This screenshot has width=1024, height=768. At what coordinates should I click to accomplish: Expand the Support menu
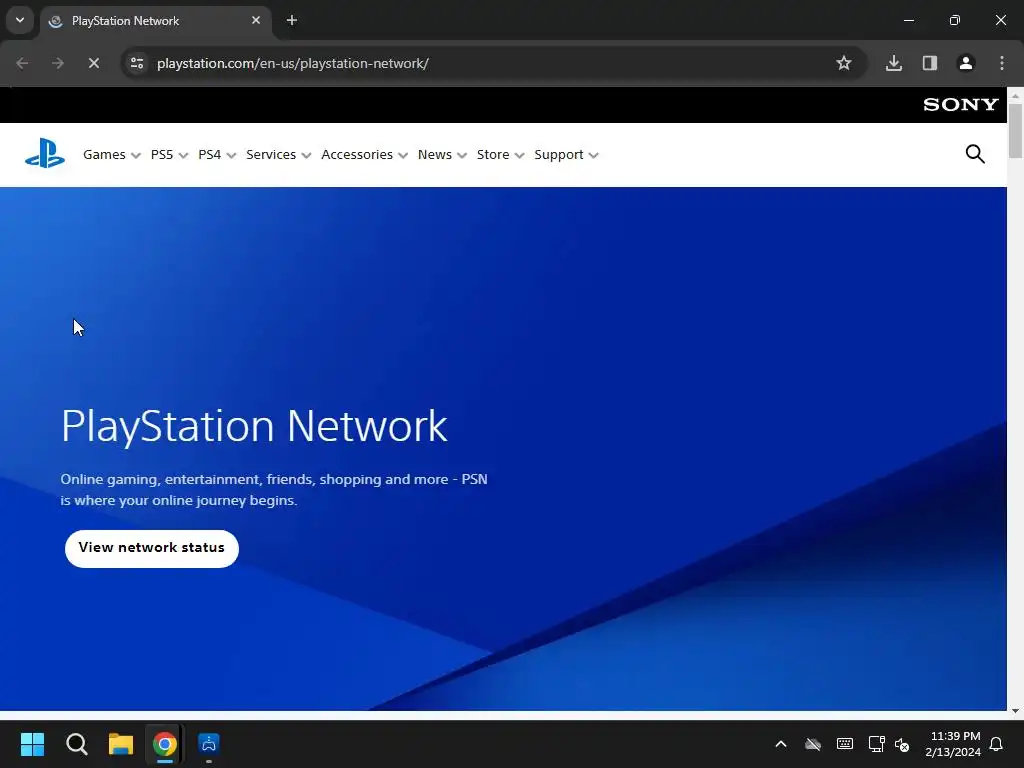click(x=566, y=155)
